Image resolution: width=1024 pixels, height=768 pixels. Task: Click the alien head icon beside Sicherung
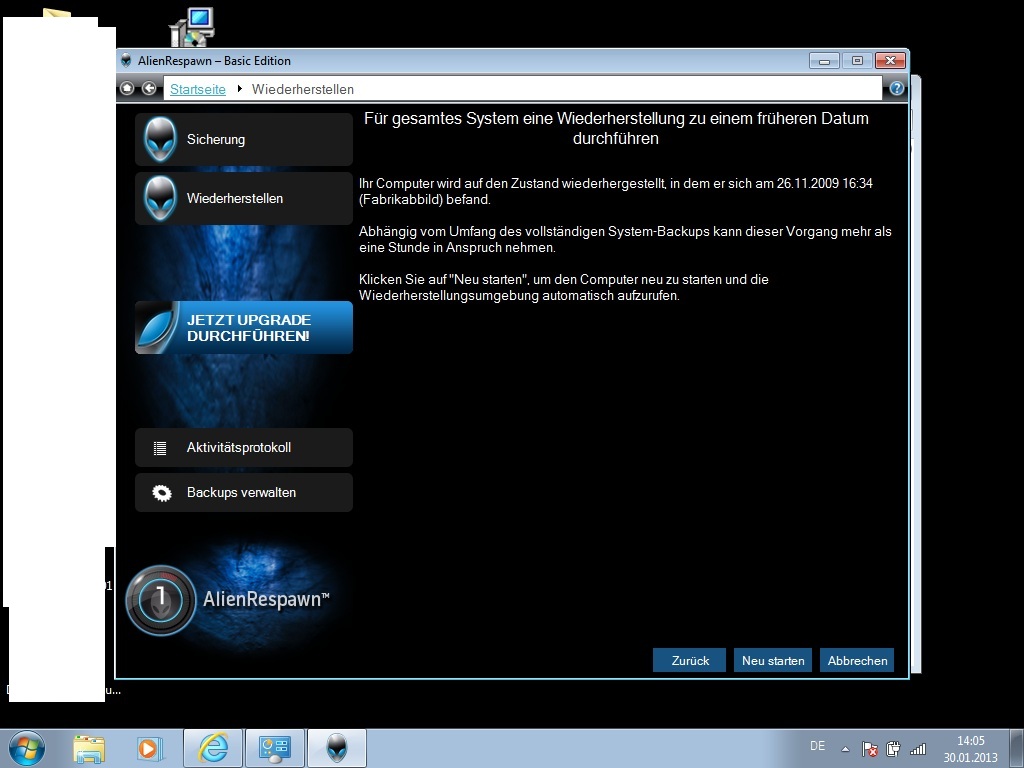(160, 139)
